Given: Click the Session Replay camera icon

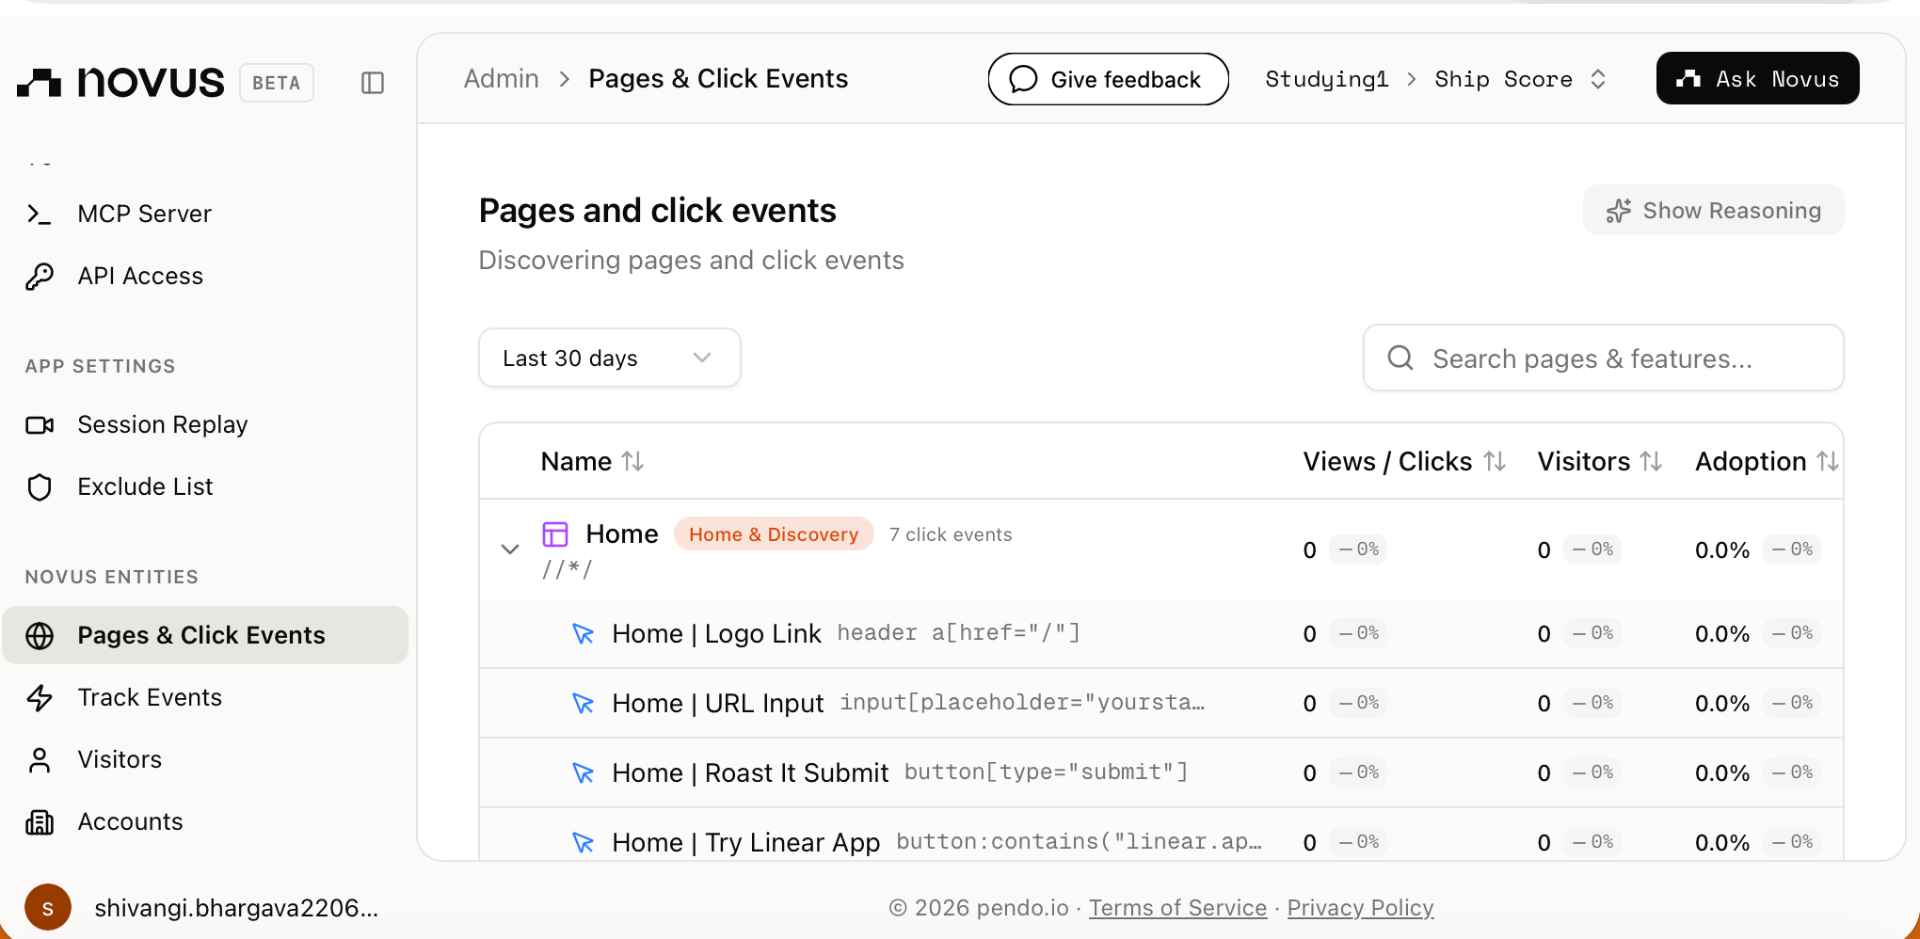Looking at the screenshot, I should pyautogui.click(x=39, y=425).
